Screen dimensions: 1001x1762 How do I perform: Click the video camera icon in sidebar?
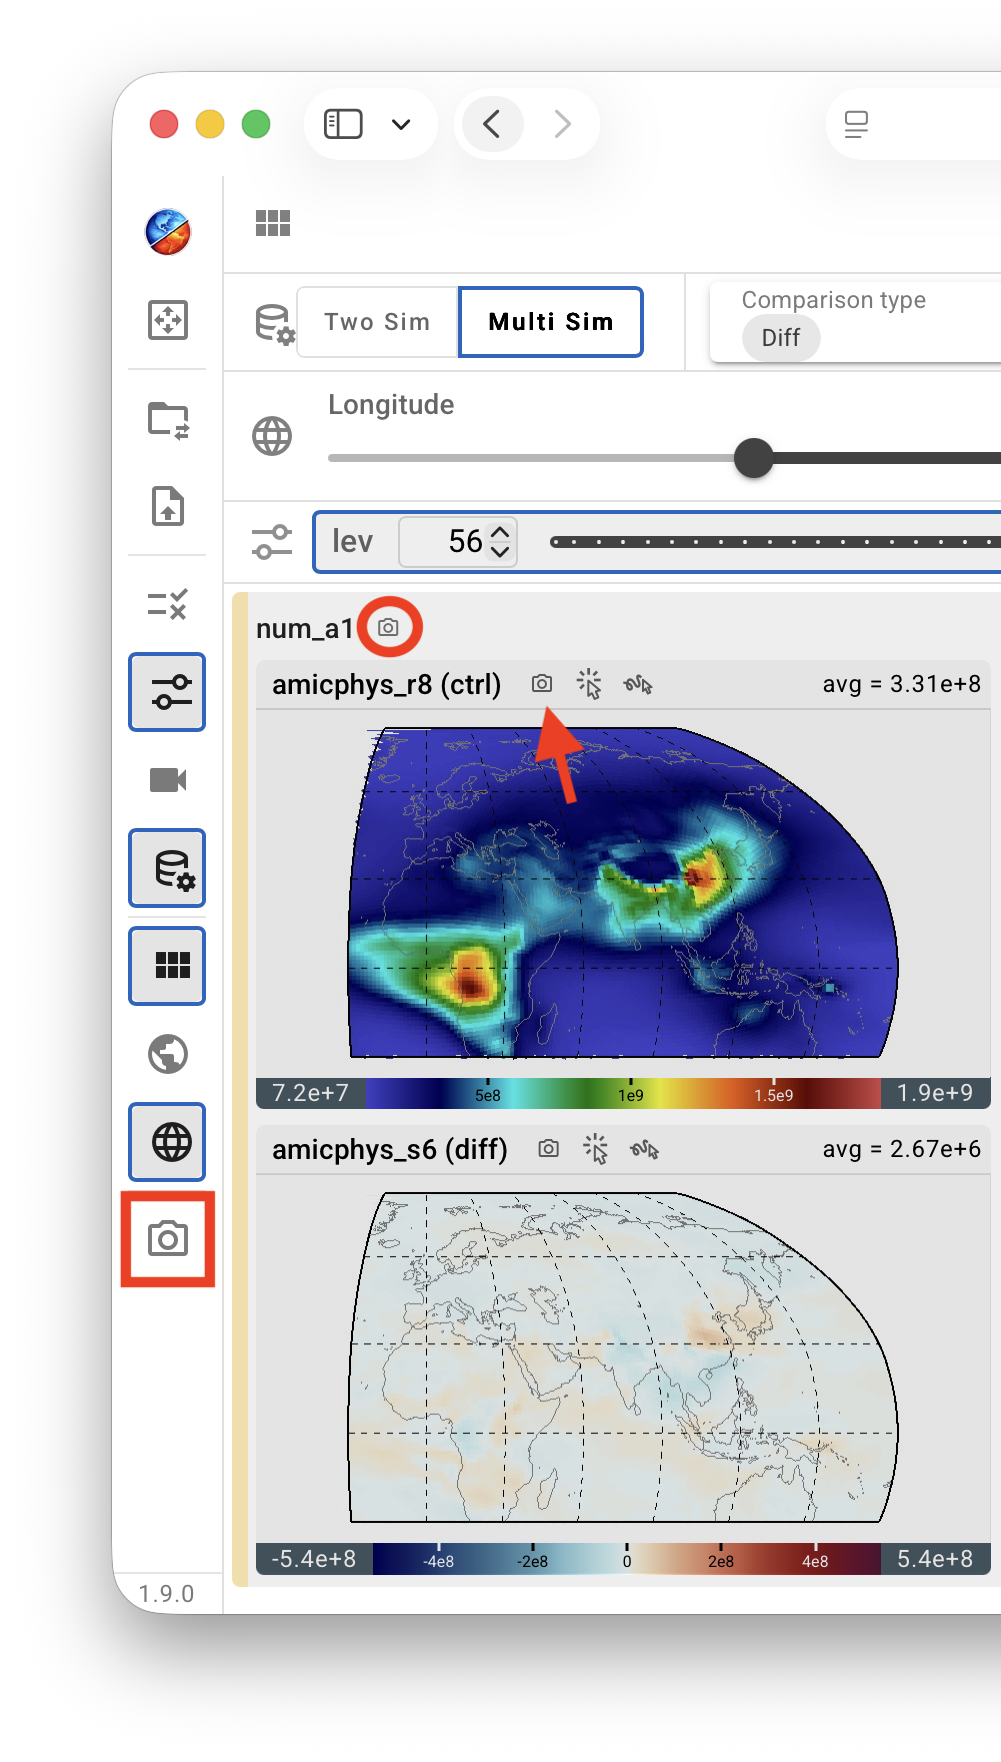click(x=168, y=780)
